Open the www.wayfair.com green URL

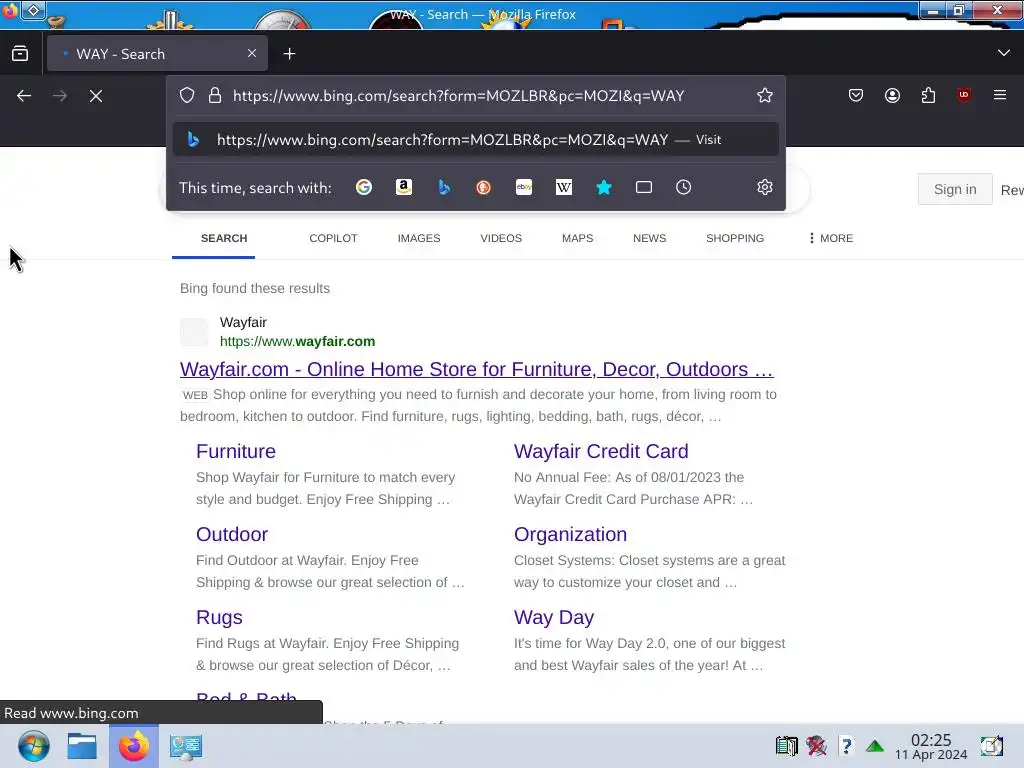coord(297,342)
